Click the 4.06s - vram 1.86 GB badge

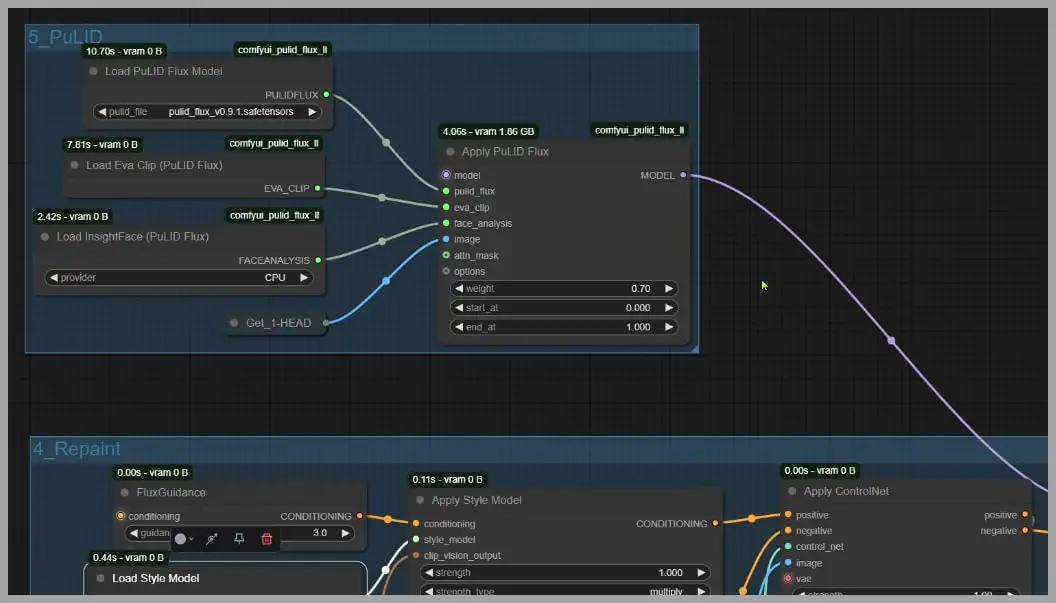point(488,131)
